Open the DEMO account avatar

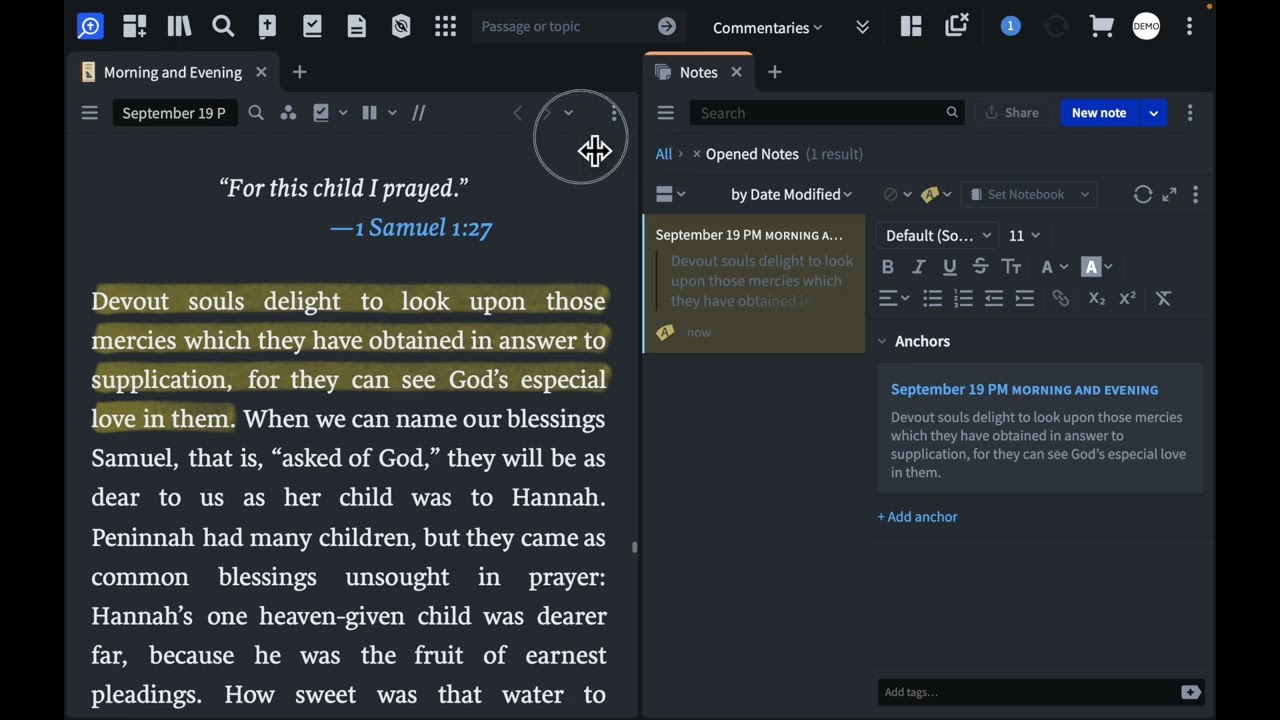pyautogui.click(x=1146, y=27)
